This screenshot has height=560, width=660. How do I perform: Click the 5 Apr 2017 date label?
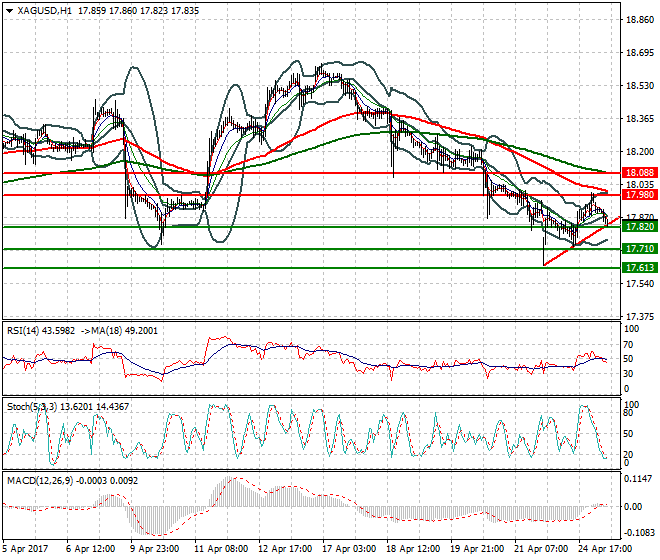tap(28, 549)
